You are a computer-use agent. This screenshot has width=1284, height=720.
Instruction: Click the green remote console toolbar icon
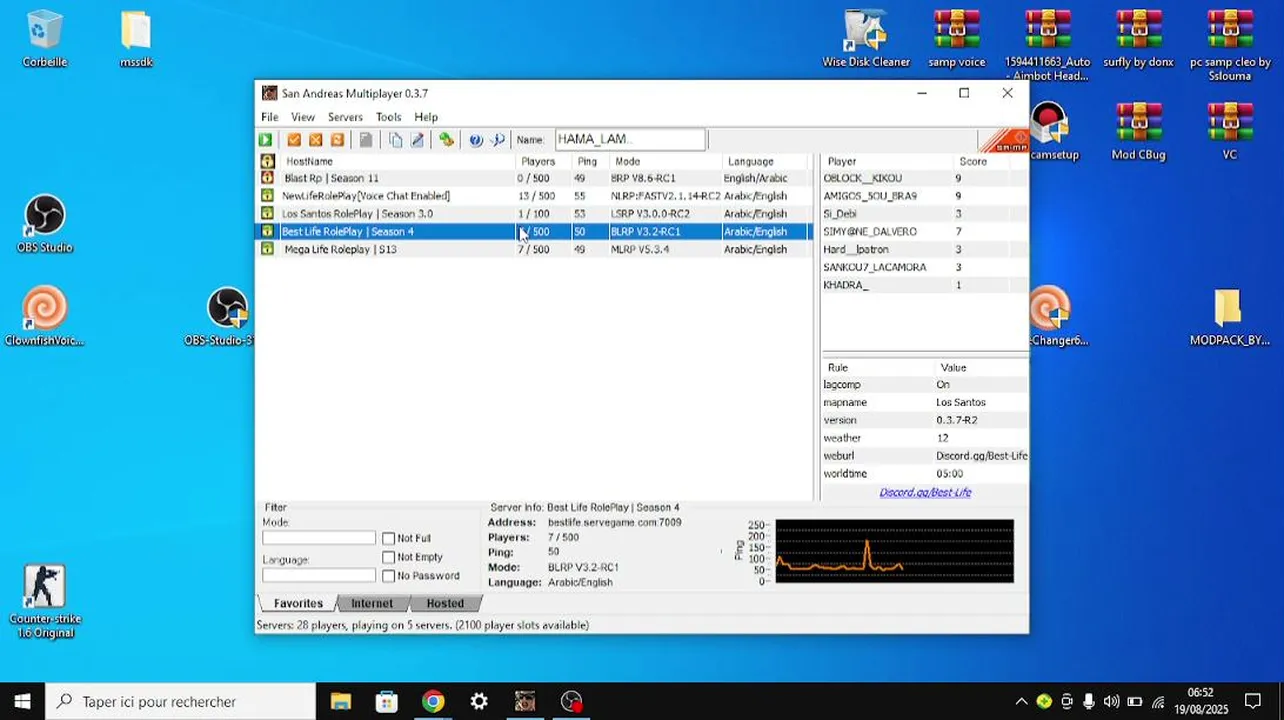click(x=446, y=140)
